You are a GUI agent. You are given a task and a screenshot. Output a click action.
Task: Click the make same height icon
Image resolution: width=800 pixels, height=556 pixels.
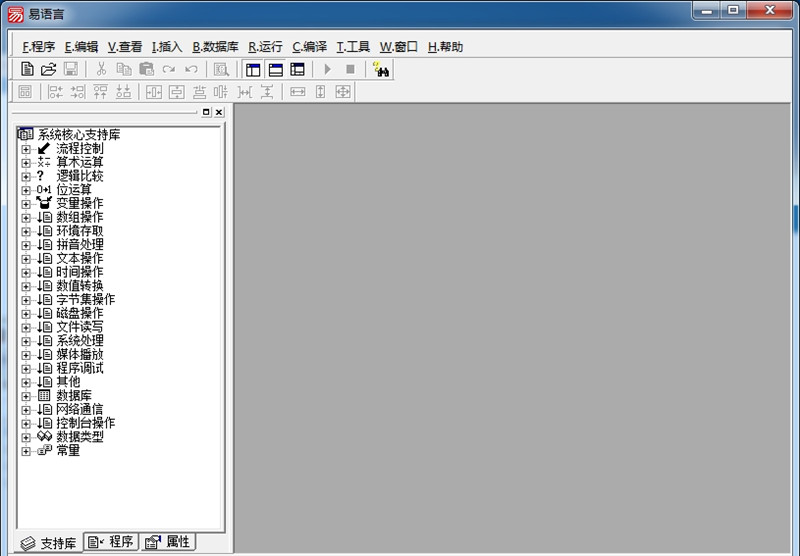click(x=320, y=92)
